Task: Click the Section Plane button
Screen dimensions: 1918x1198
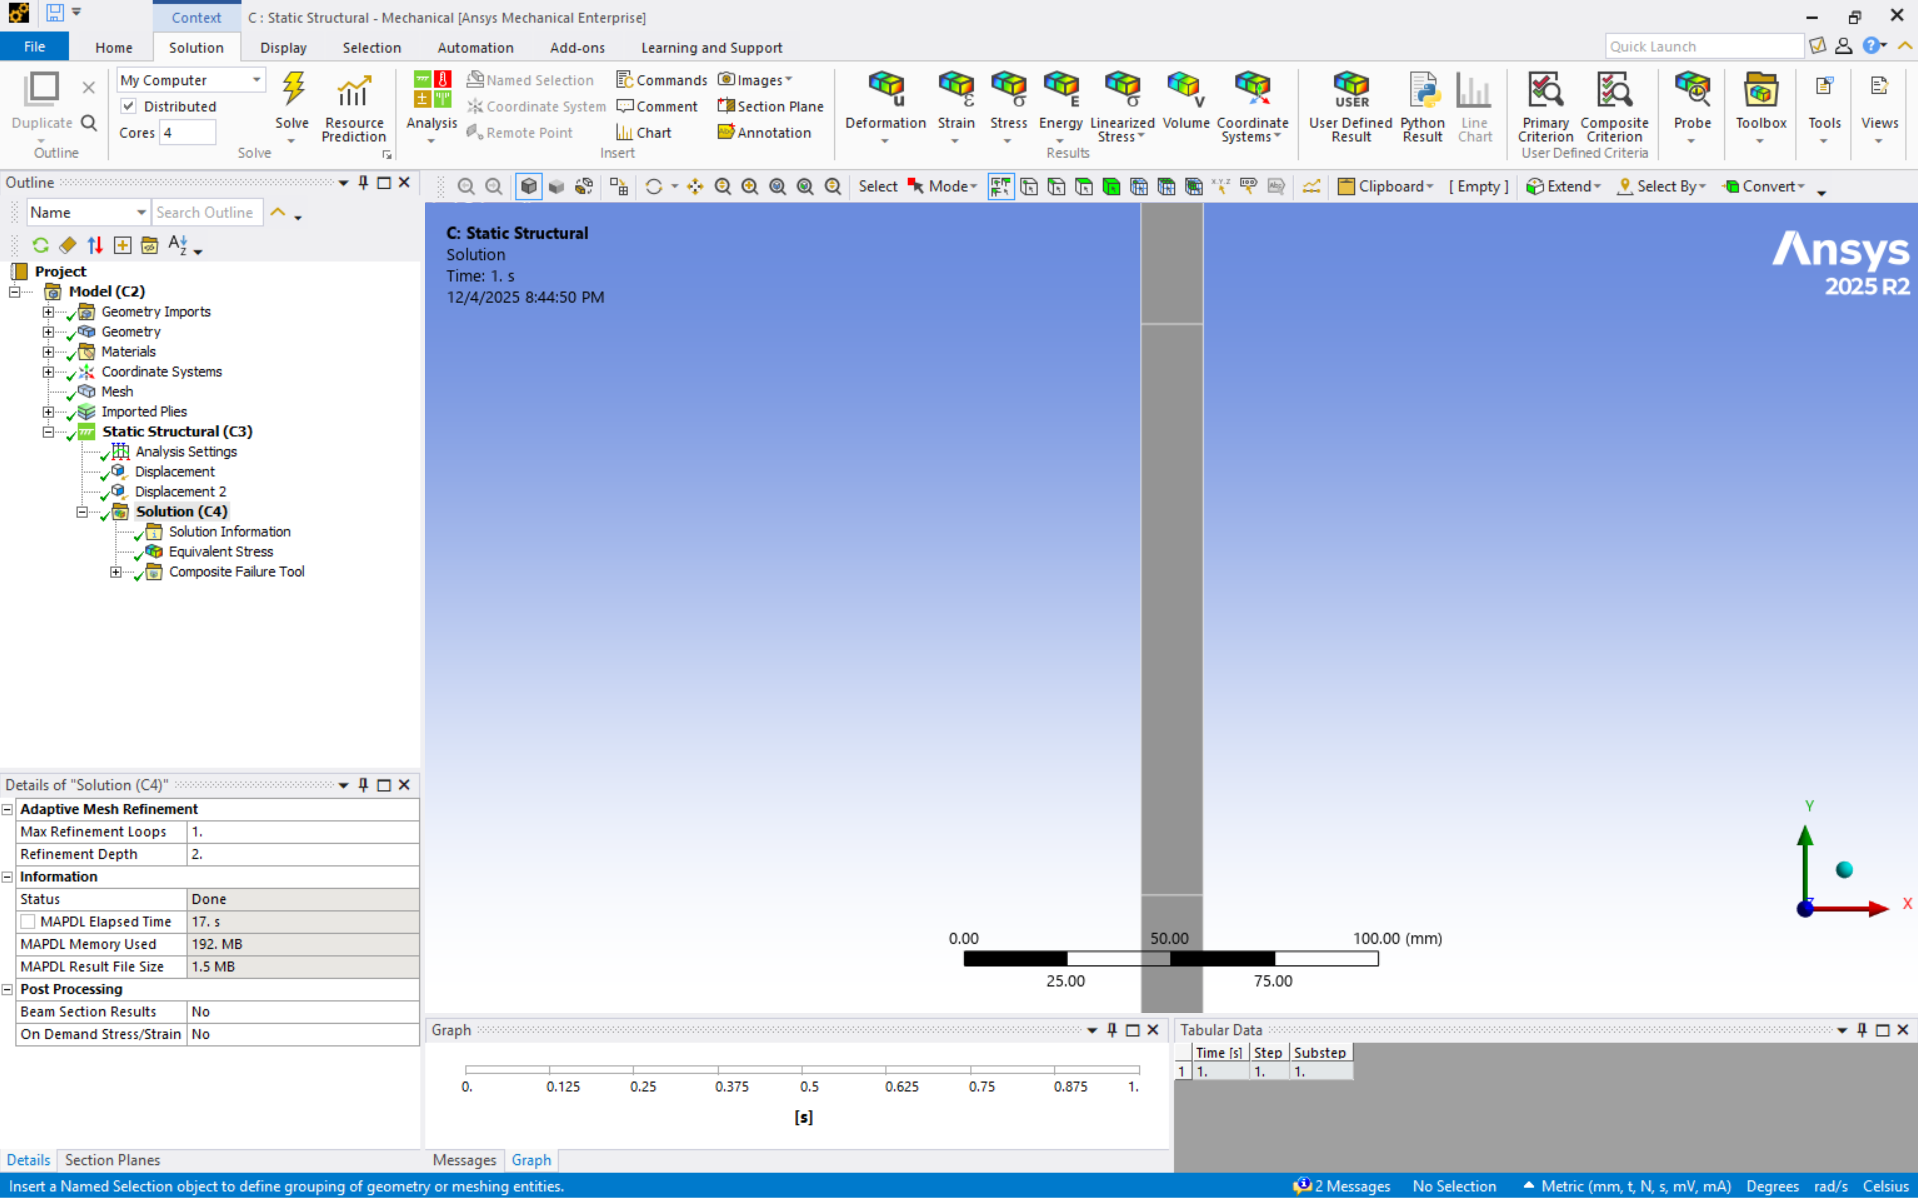Action: [770, 106]
